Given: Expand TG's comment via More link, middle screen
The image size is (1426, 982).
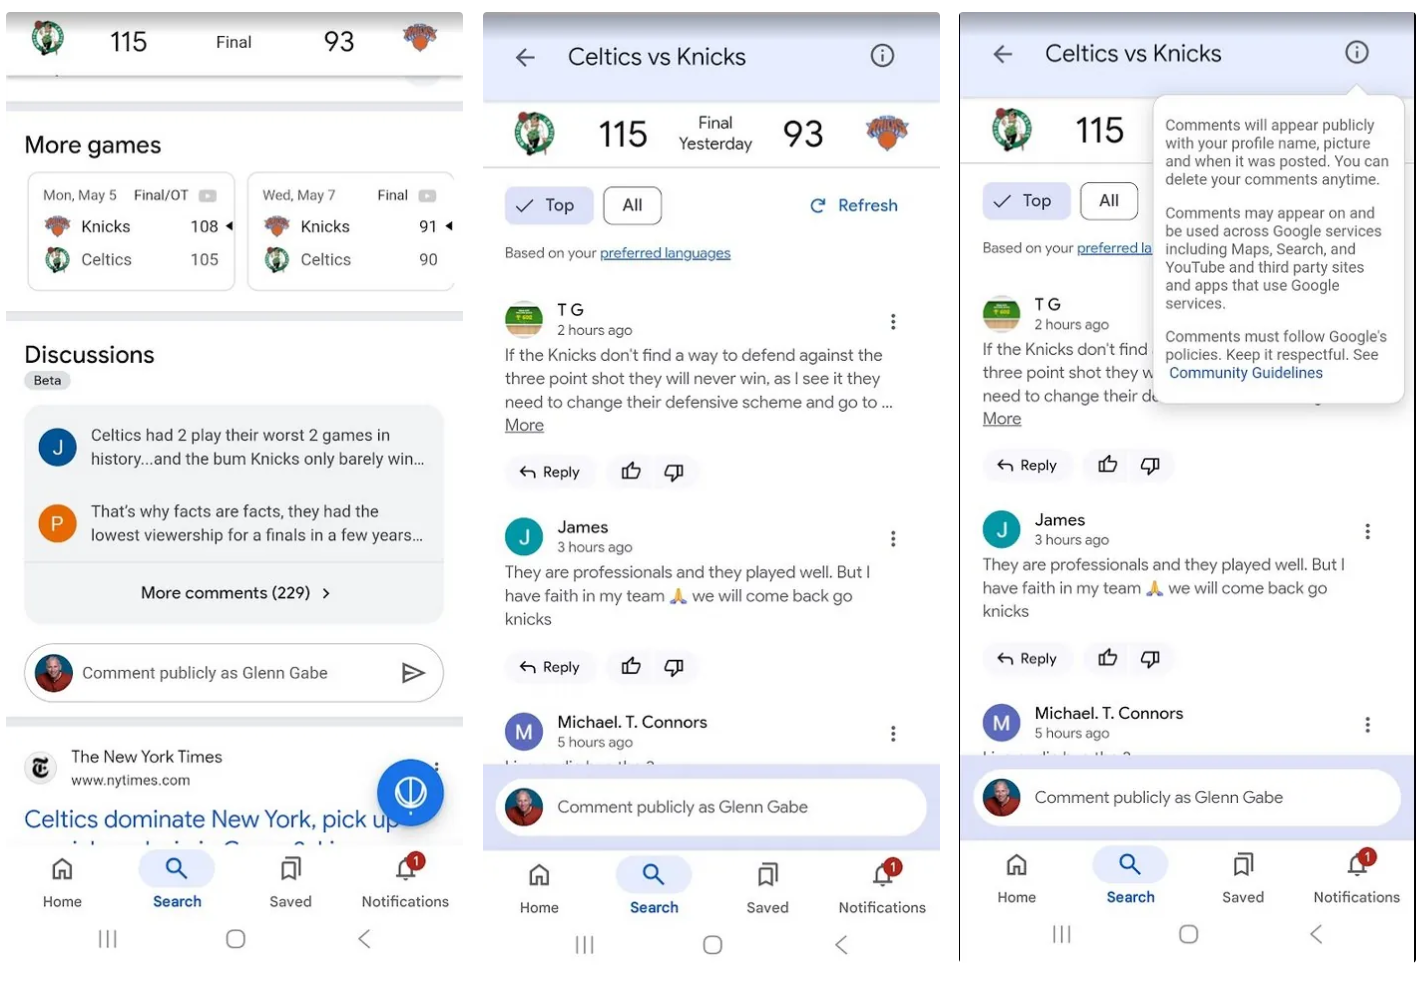Looking at the screenshot, I should pos(524,426).
